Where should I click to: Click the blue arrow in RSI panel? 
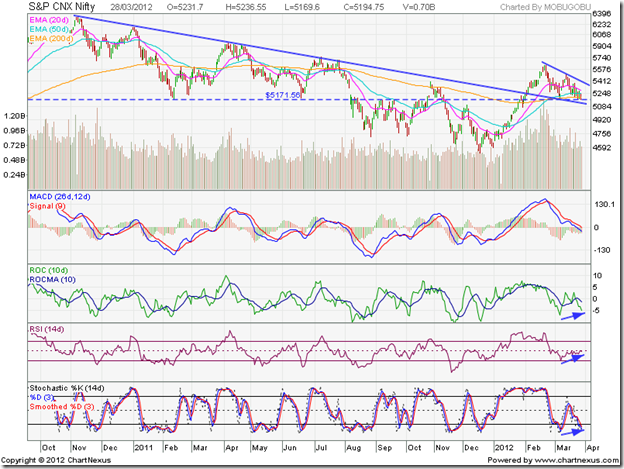572,358
